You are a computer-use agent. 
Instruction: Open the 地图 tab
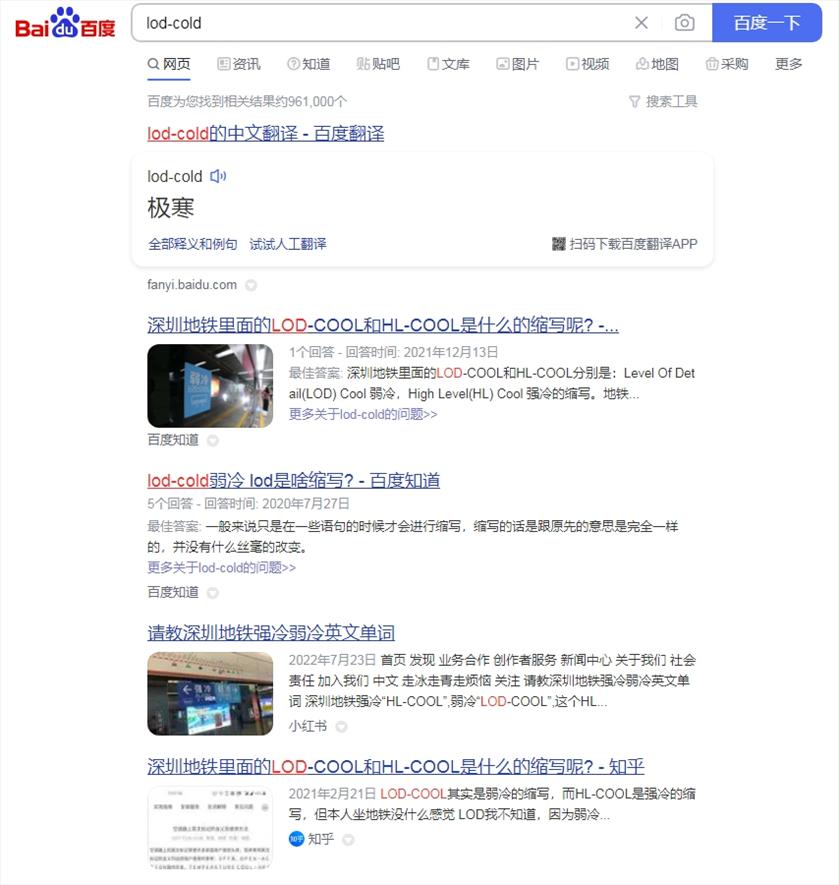click(x=657, y=64)
